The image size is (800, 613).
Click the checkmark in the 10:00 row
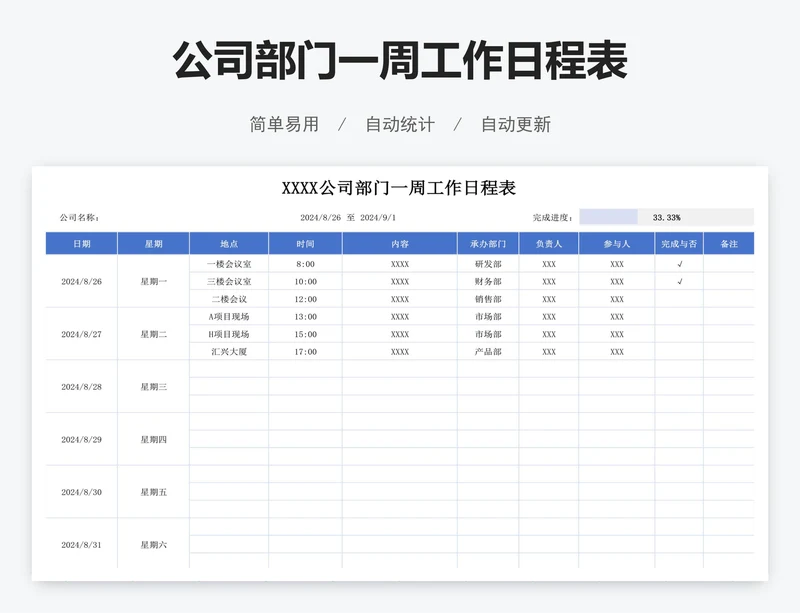click(x=680, y=281)
